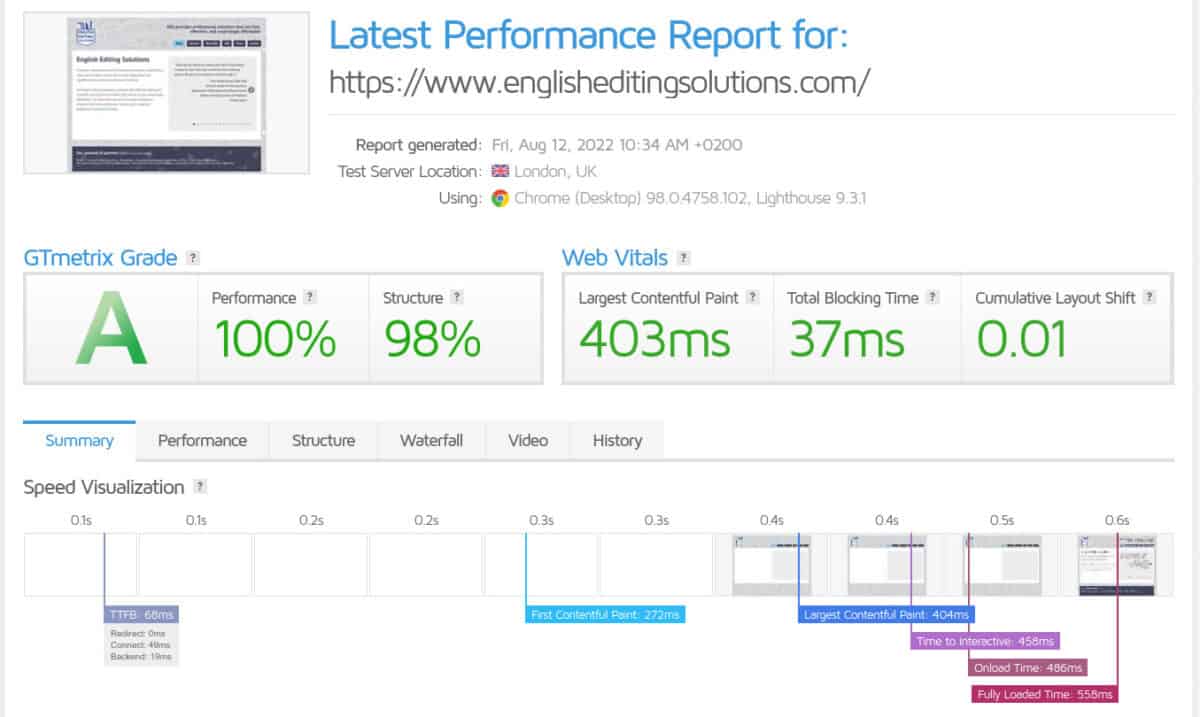Open the History tab
The width and height of the screenshot is (1200, 717).
pyautogui.click(x=617, y=440)
